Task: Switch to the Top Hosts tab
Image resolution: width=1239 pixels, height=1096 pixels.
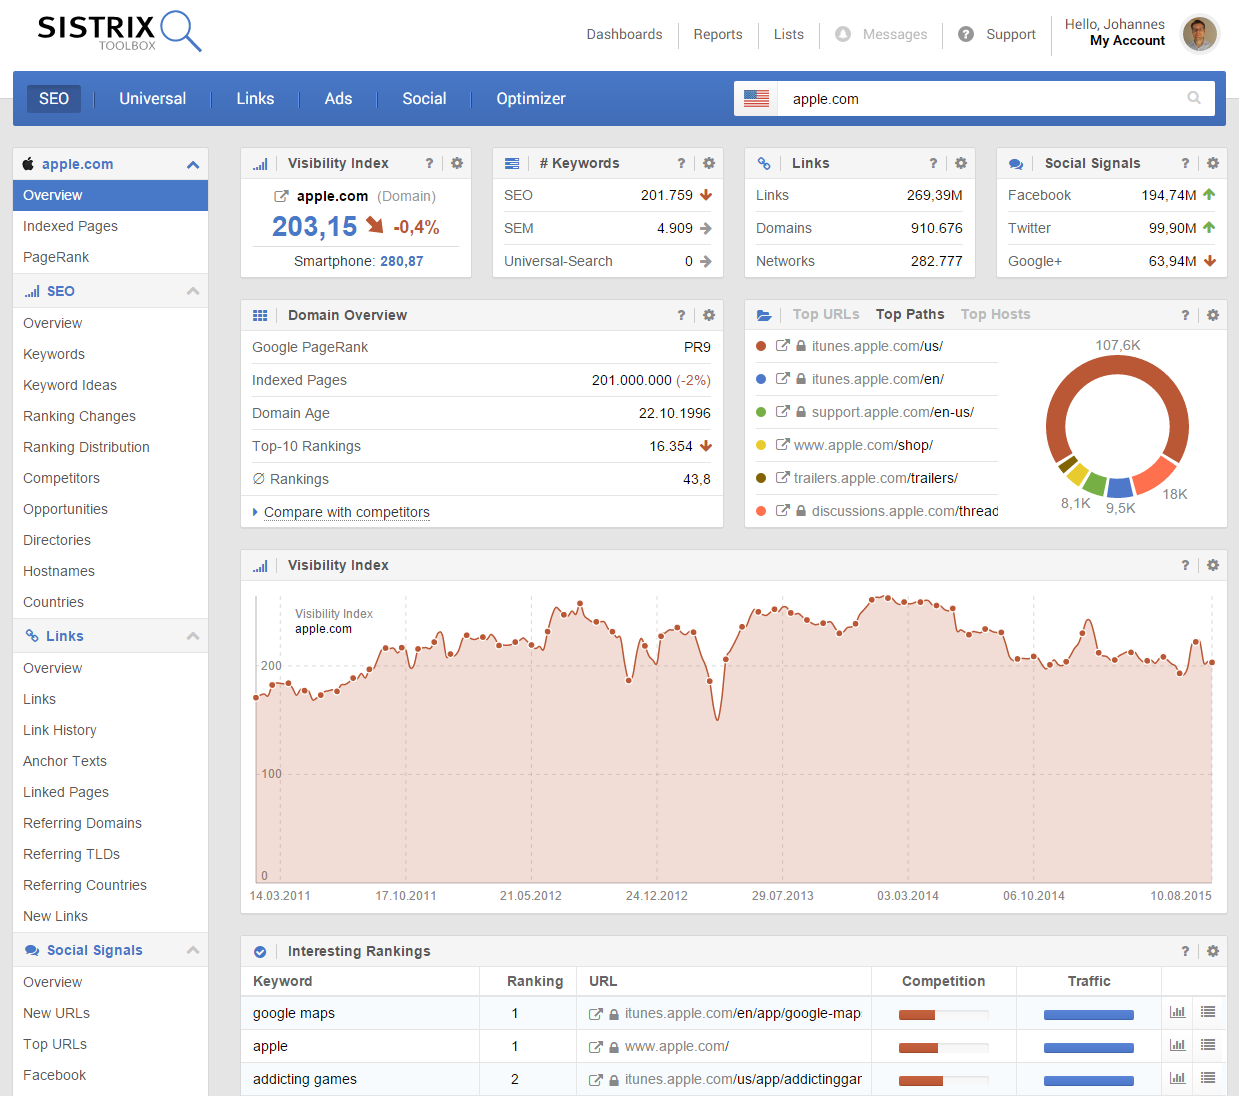Action: coord(995,314)
